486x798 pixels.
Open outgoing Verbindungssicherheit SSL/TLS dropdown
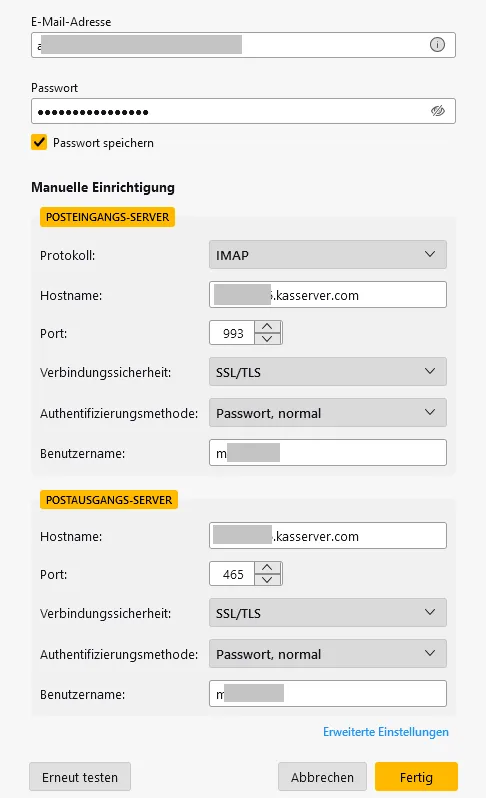(328, 613)
